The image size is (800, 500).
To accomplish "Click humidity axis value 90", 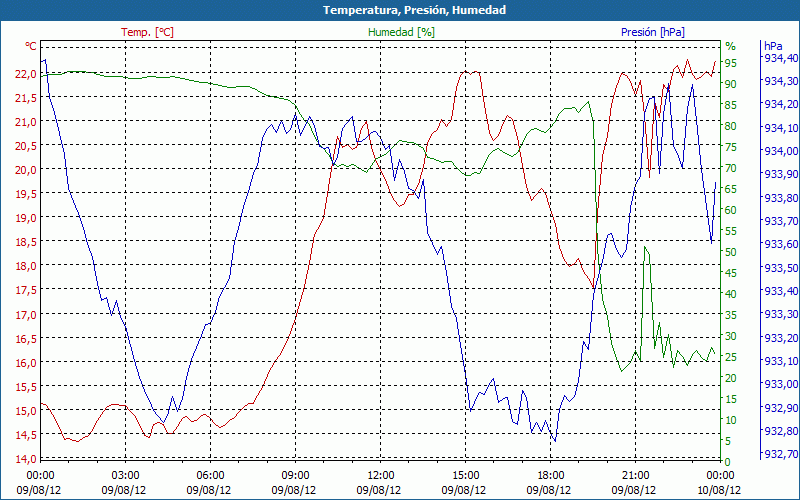I will click(x=731, y=84).
